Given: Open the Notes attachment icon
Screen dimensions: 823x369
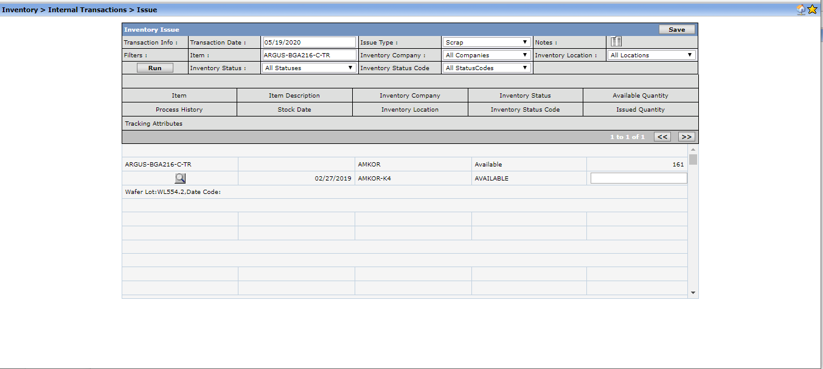Looking at the screenshot, I should tap(616, 42).
